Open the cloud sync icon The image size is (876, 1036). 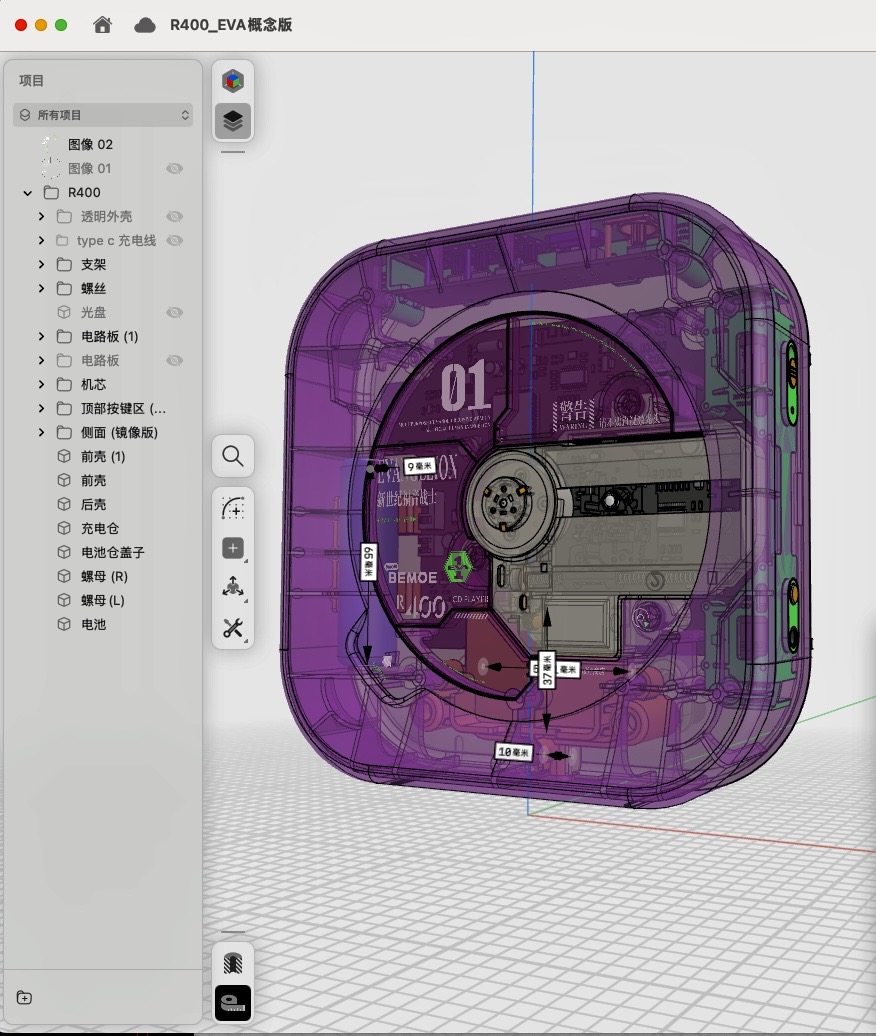click(145, 25)
